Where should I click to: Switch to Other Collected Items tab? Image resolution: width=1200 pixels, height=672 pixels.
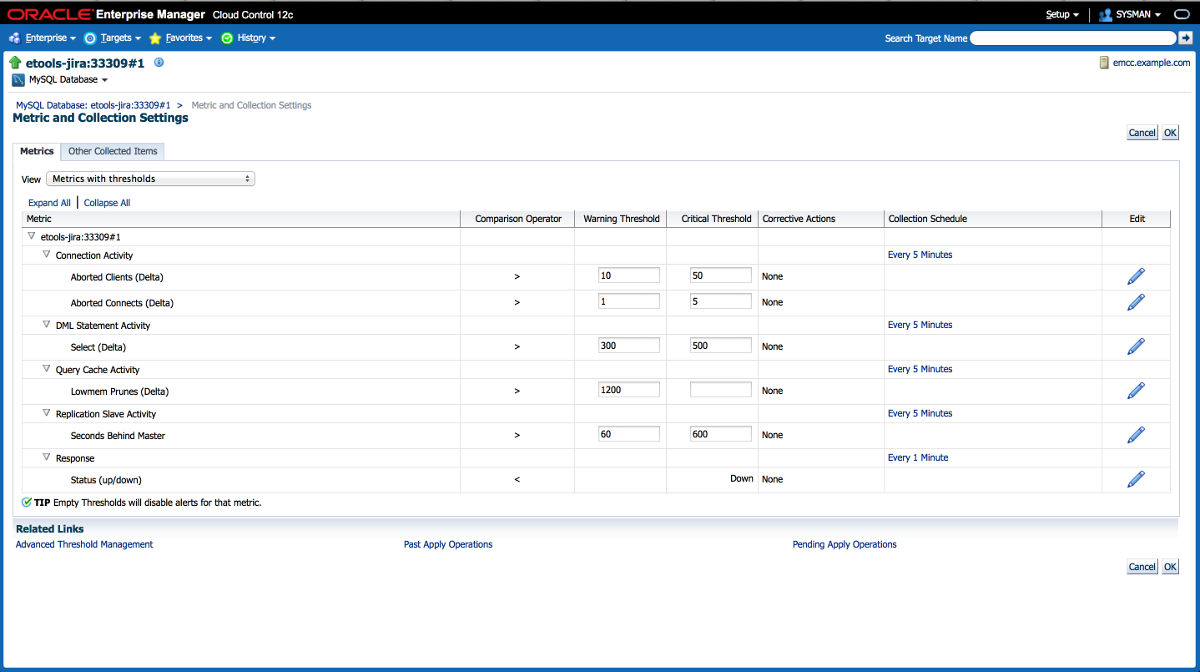pyautogui.click(x=112, y=151)
